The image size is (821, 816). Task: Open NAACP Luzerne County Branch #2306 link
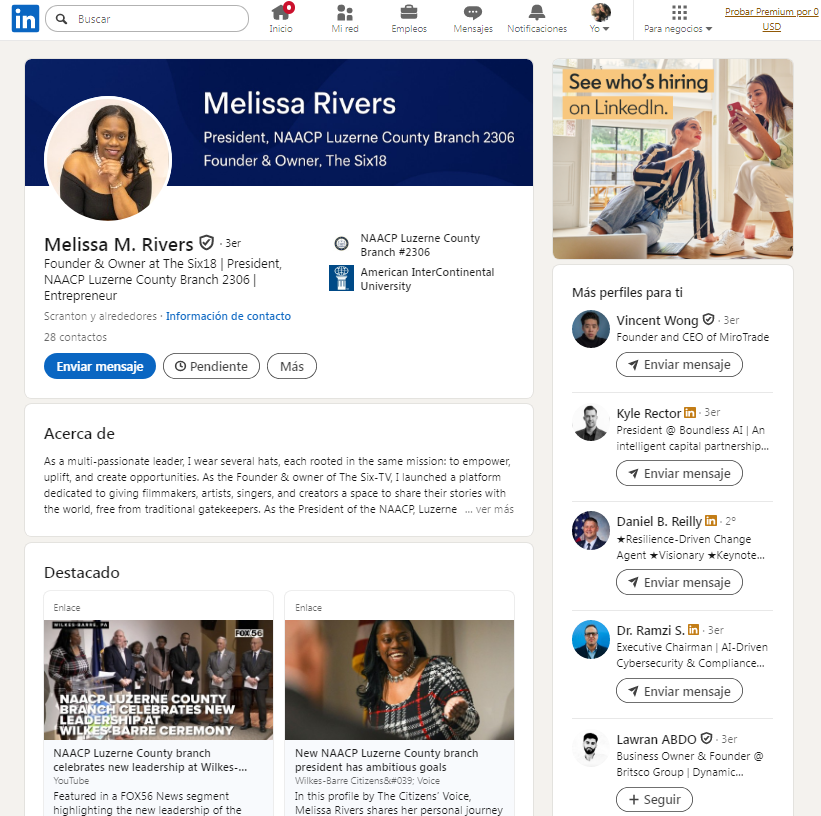[x=420, y=245]
